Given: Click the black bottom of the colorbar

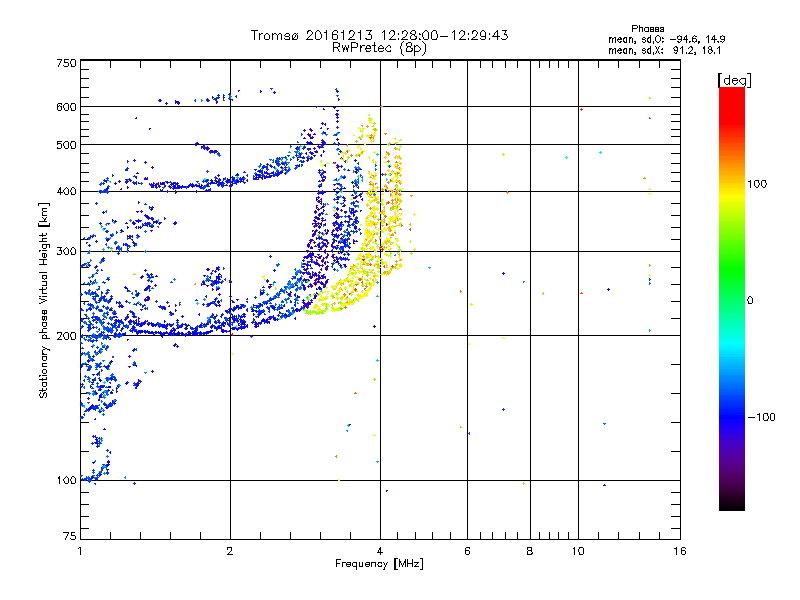Looking at the screenshot, I should pos(732,504).
